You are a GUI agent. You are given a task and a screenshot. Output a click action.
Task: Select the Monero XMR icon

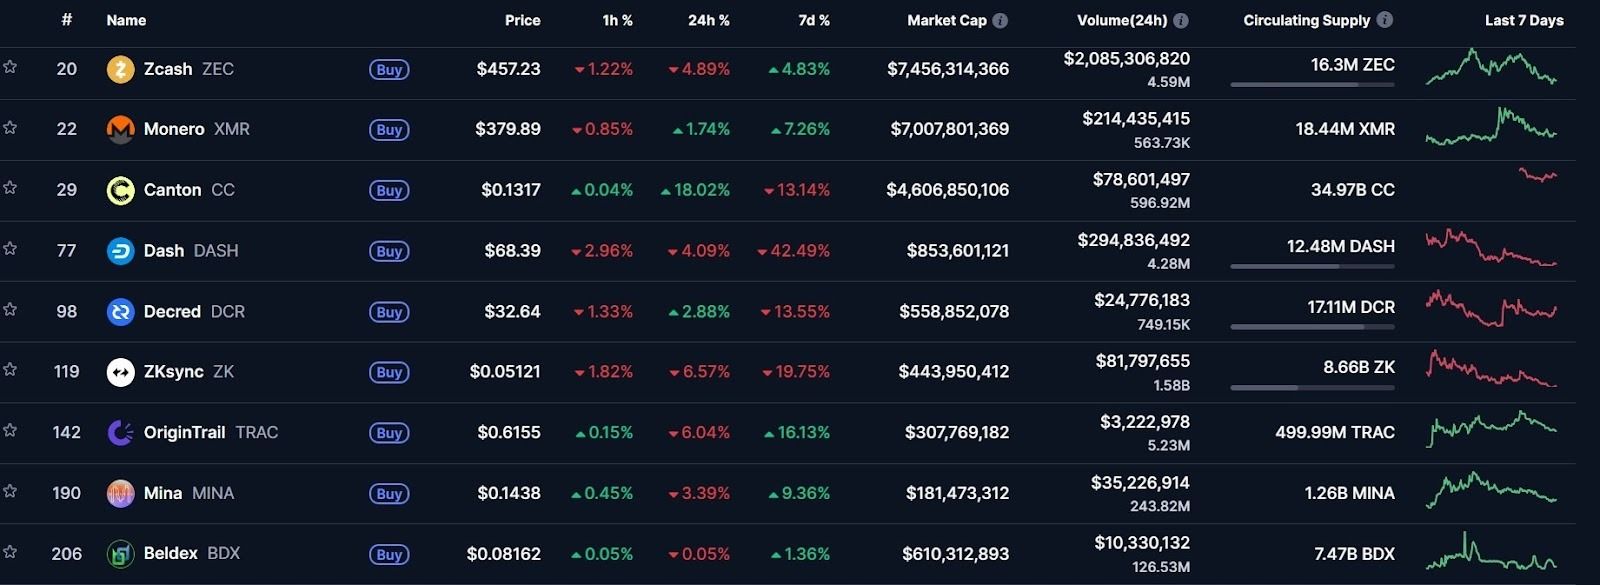tap(122, 129)
